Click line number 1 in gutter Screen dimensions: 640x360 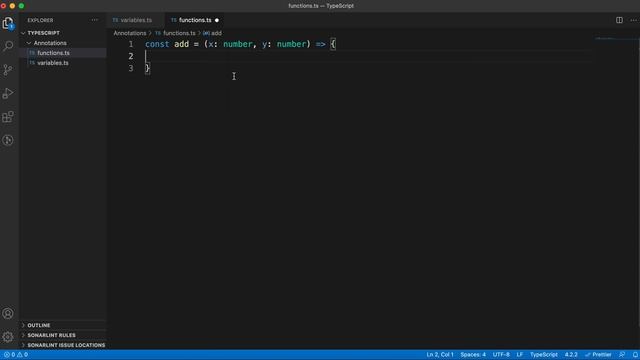click(131, 44)
